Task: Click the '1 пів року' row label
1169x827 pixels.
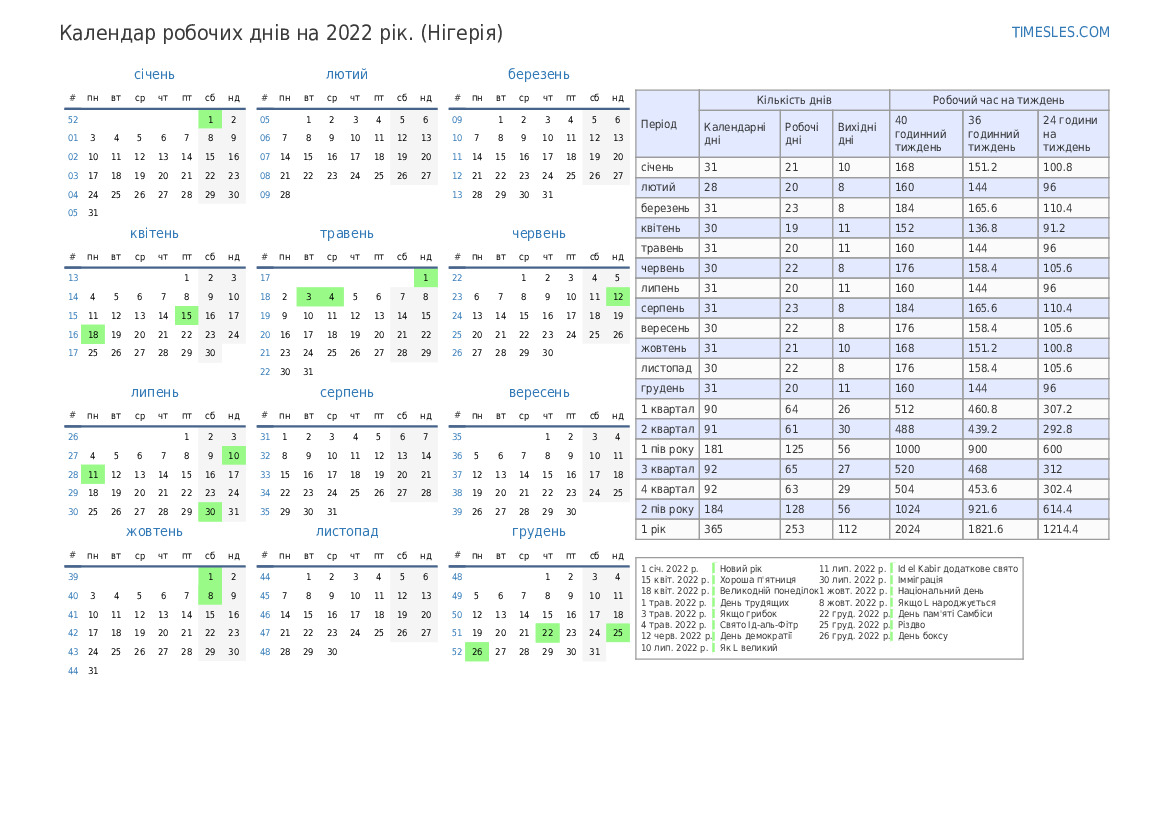Action: (667, 450)
